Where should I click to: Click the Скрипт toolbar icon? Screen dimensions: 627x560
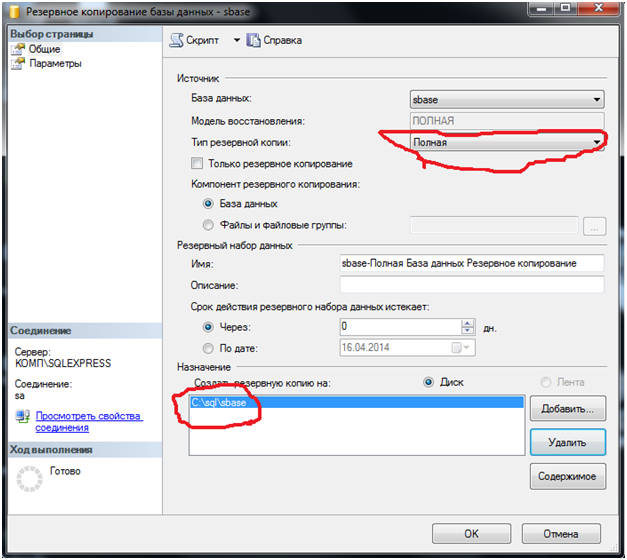click(174, 40)
